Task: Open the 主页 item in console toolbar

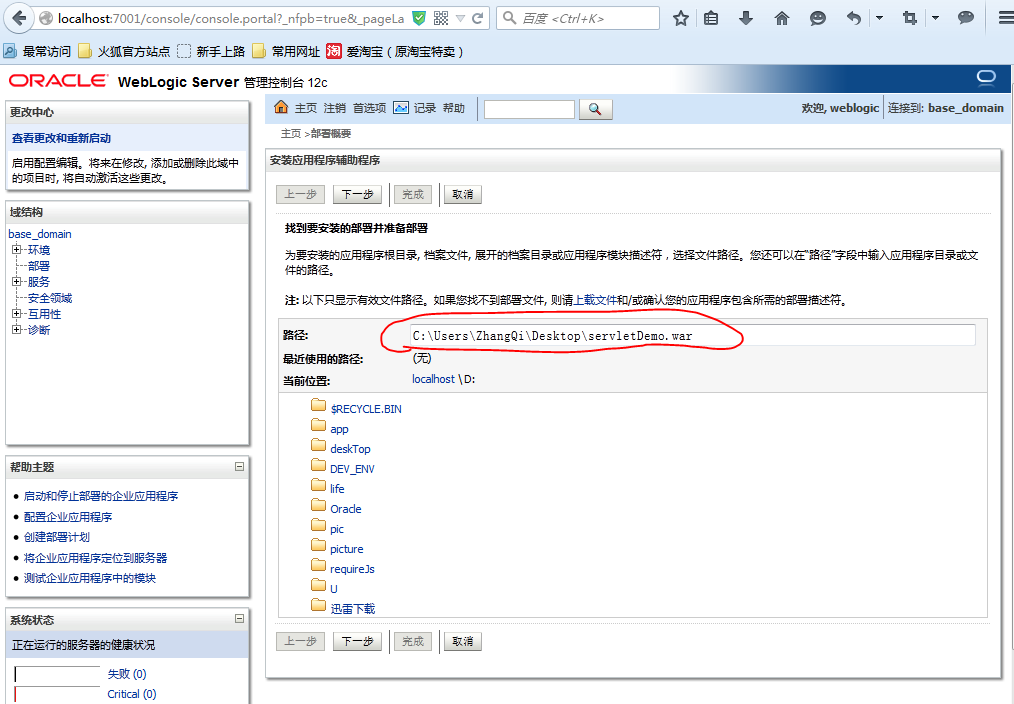Action: click(x=306, y=108)
